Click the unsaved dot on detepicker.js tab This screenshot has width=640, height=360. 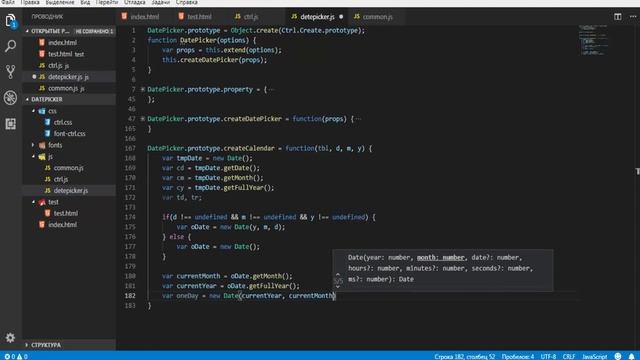click(x=341, y=17)
